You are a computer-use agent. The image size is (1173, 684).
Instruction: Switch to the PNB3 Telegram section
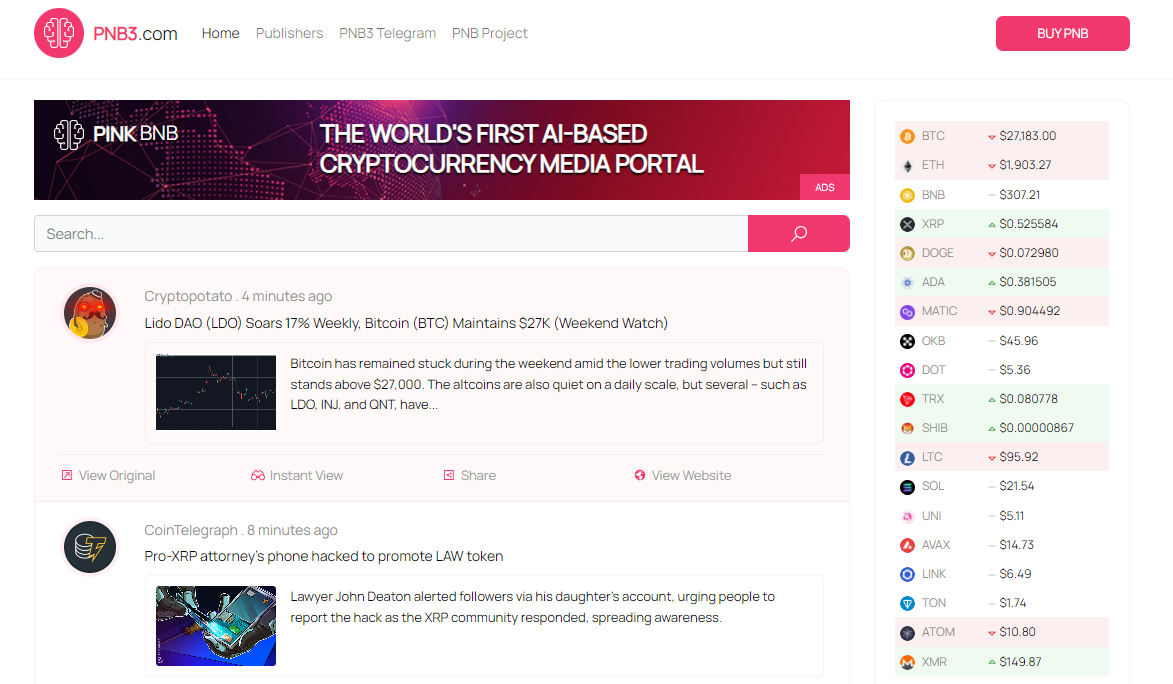tap(387, 33)
